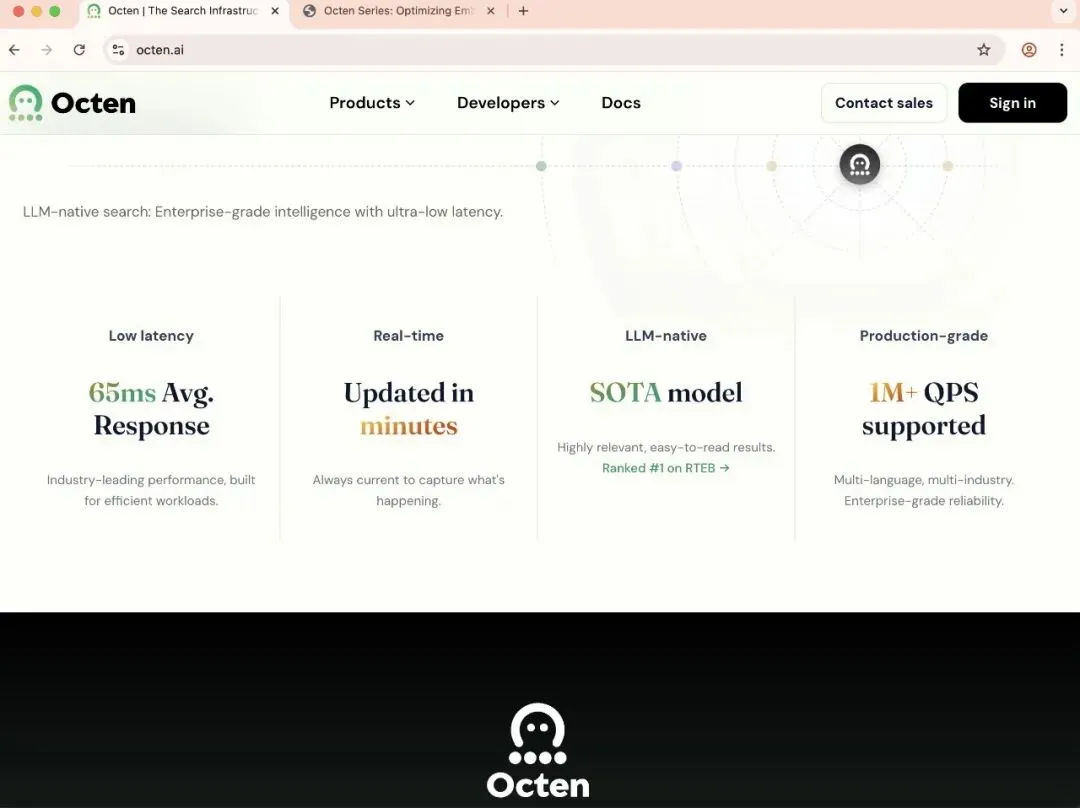The image size is (1080, 808).
Task: Click the Production-grade label
Action: point(924,335)
